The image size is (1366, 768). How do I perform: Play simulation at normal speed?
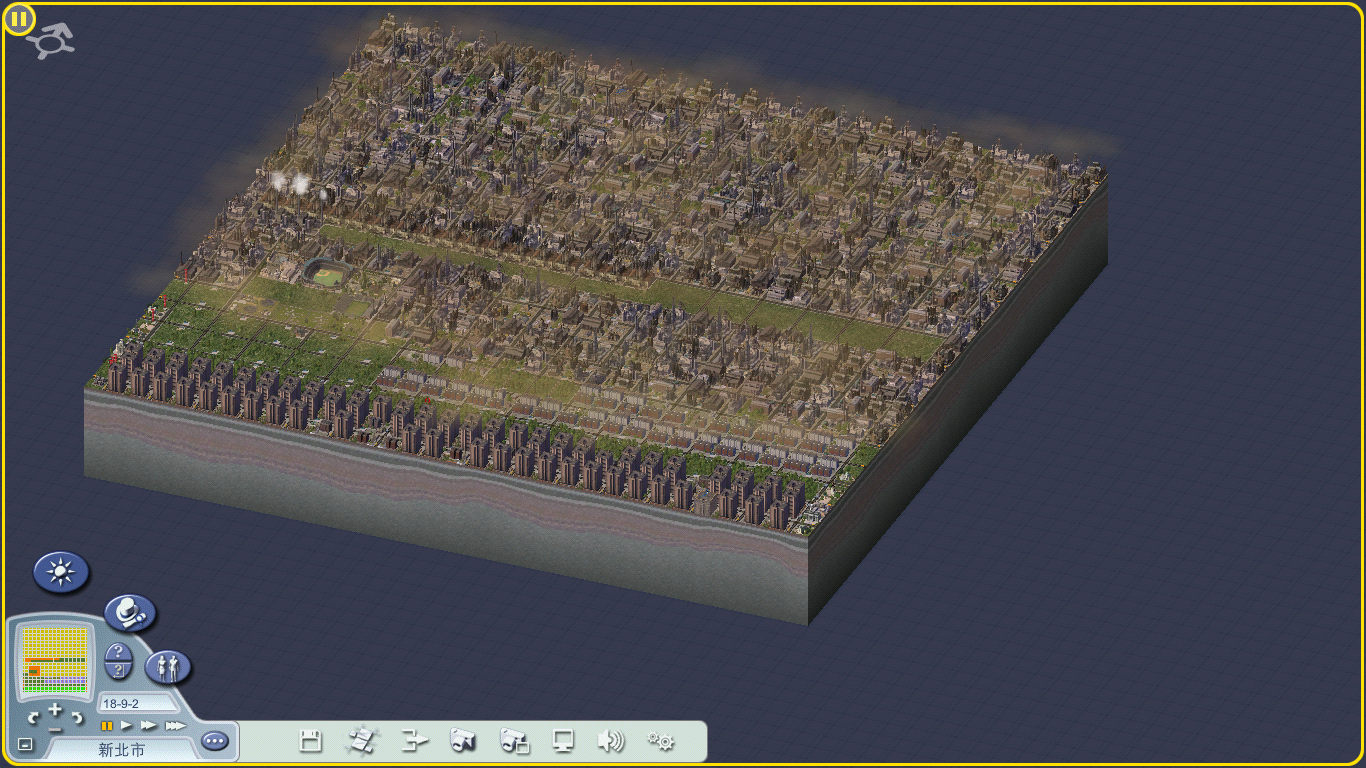(x=127, y=725)
